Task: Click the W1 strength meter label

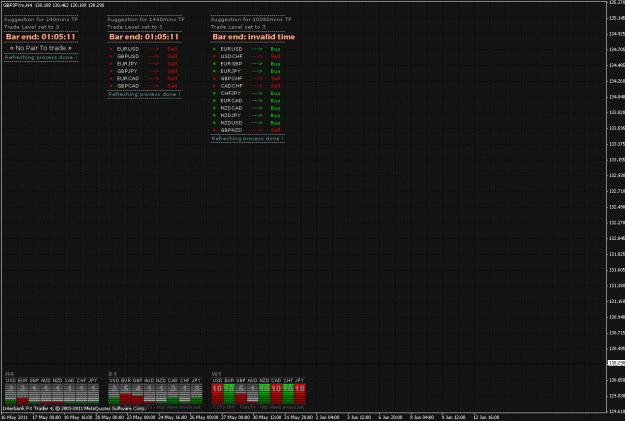Action: 216,374
